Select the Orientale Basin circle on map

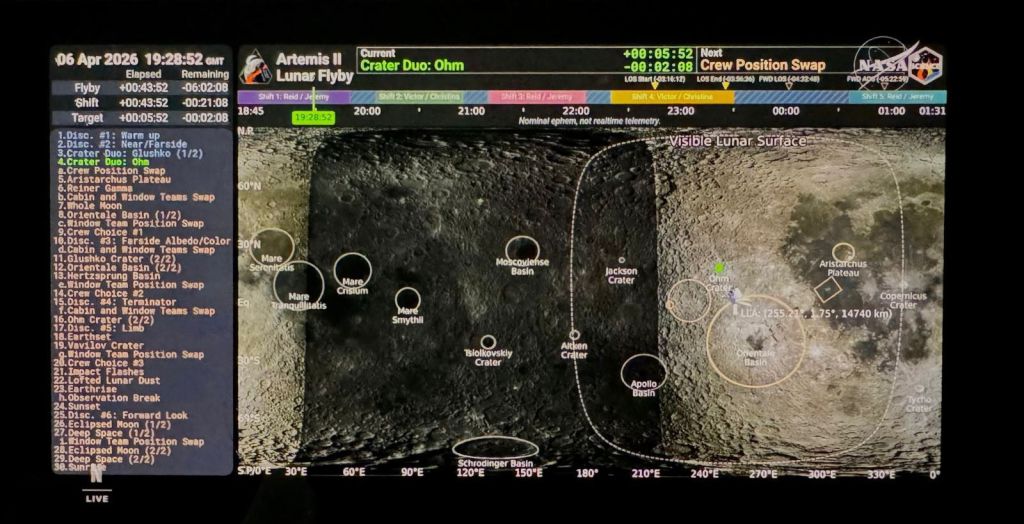click(x=756, y=340)
